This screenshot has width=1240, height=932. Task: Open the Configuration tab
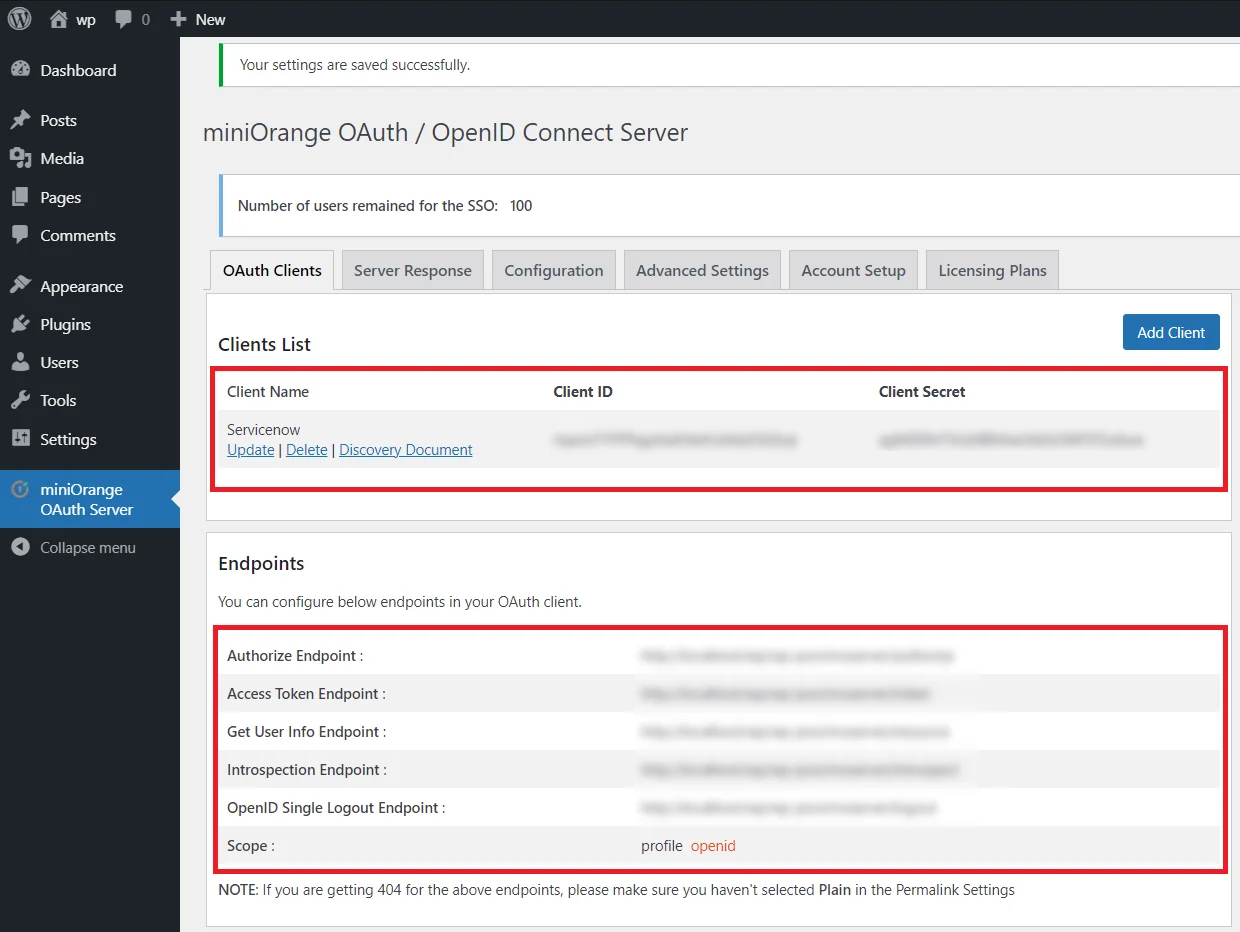pos(554,270)
